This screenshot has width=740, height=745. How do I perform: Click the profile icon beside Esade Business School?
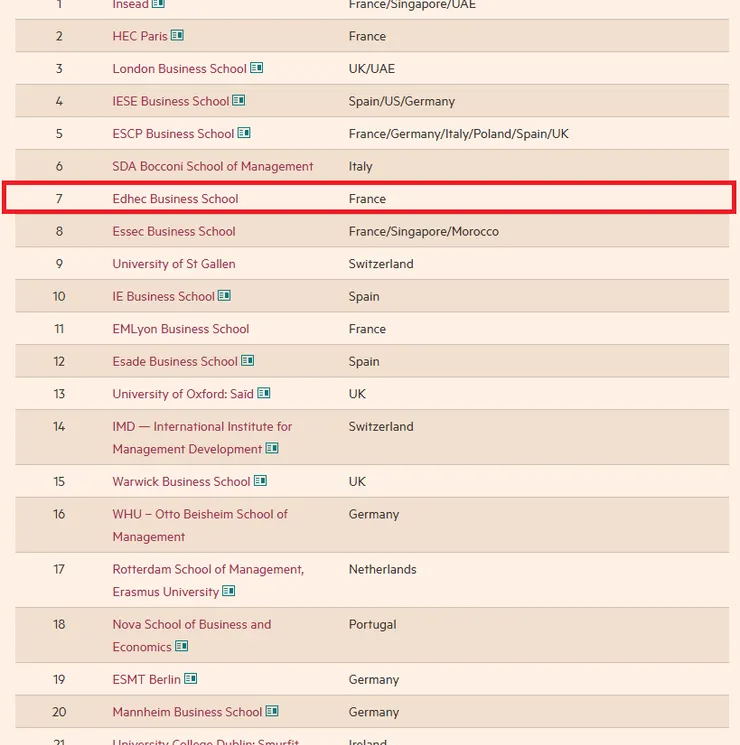tap(248, 361)
